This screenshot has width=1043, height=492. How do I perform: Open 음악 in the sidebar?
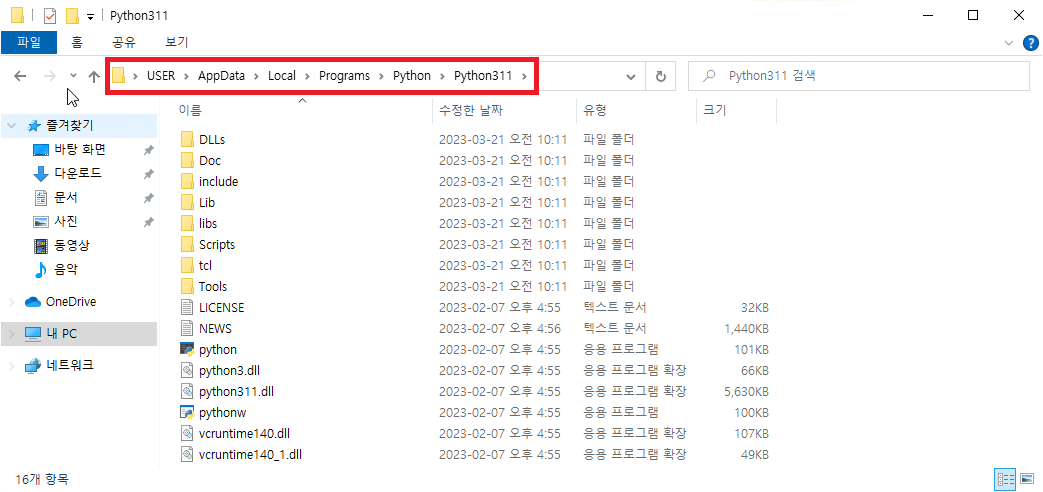click(x=65, y=269)
